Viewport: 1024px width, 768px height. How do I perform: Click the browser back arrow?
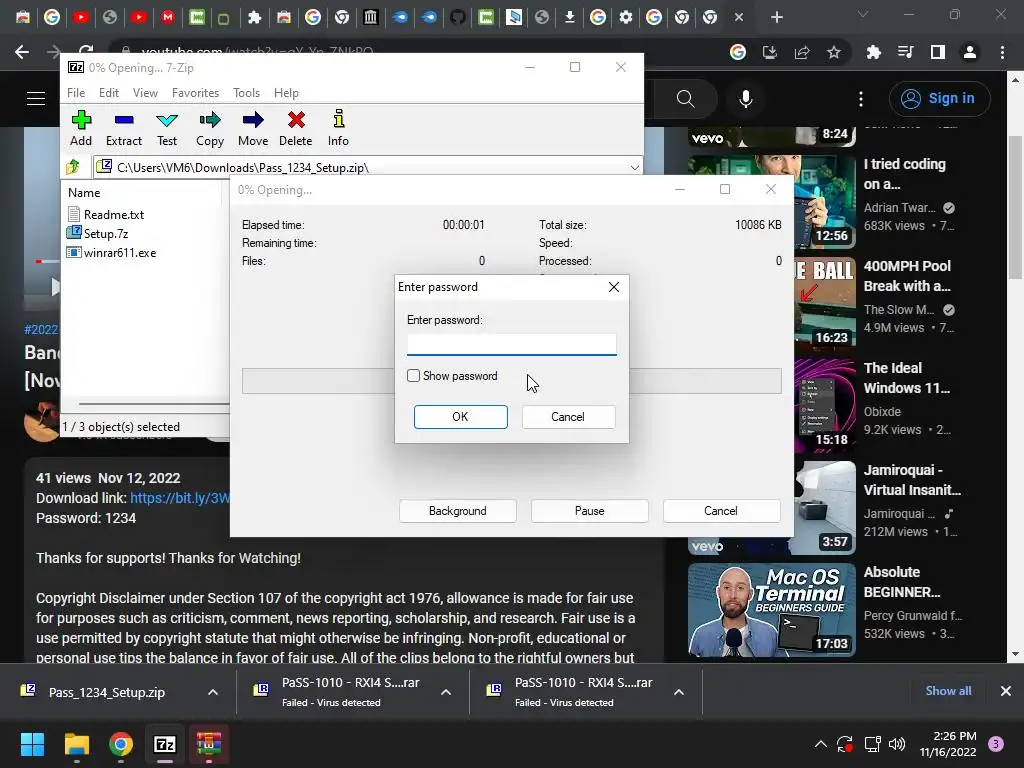point(22,52)
